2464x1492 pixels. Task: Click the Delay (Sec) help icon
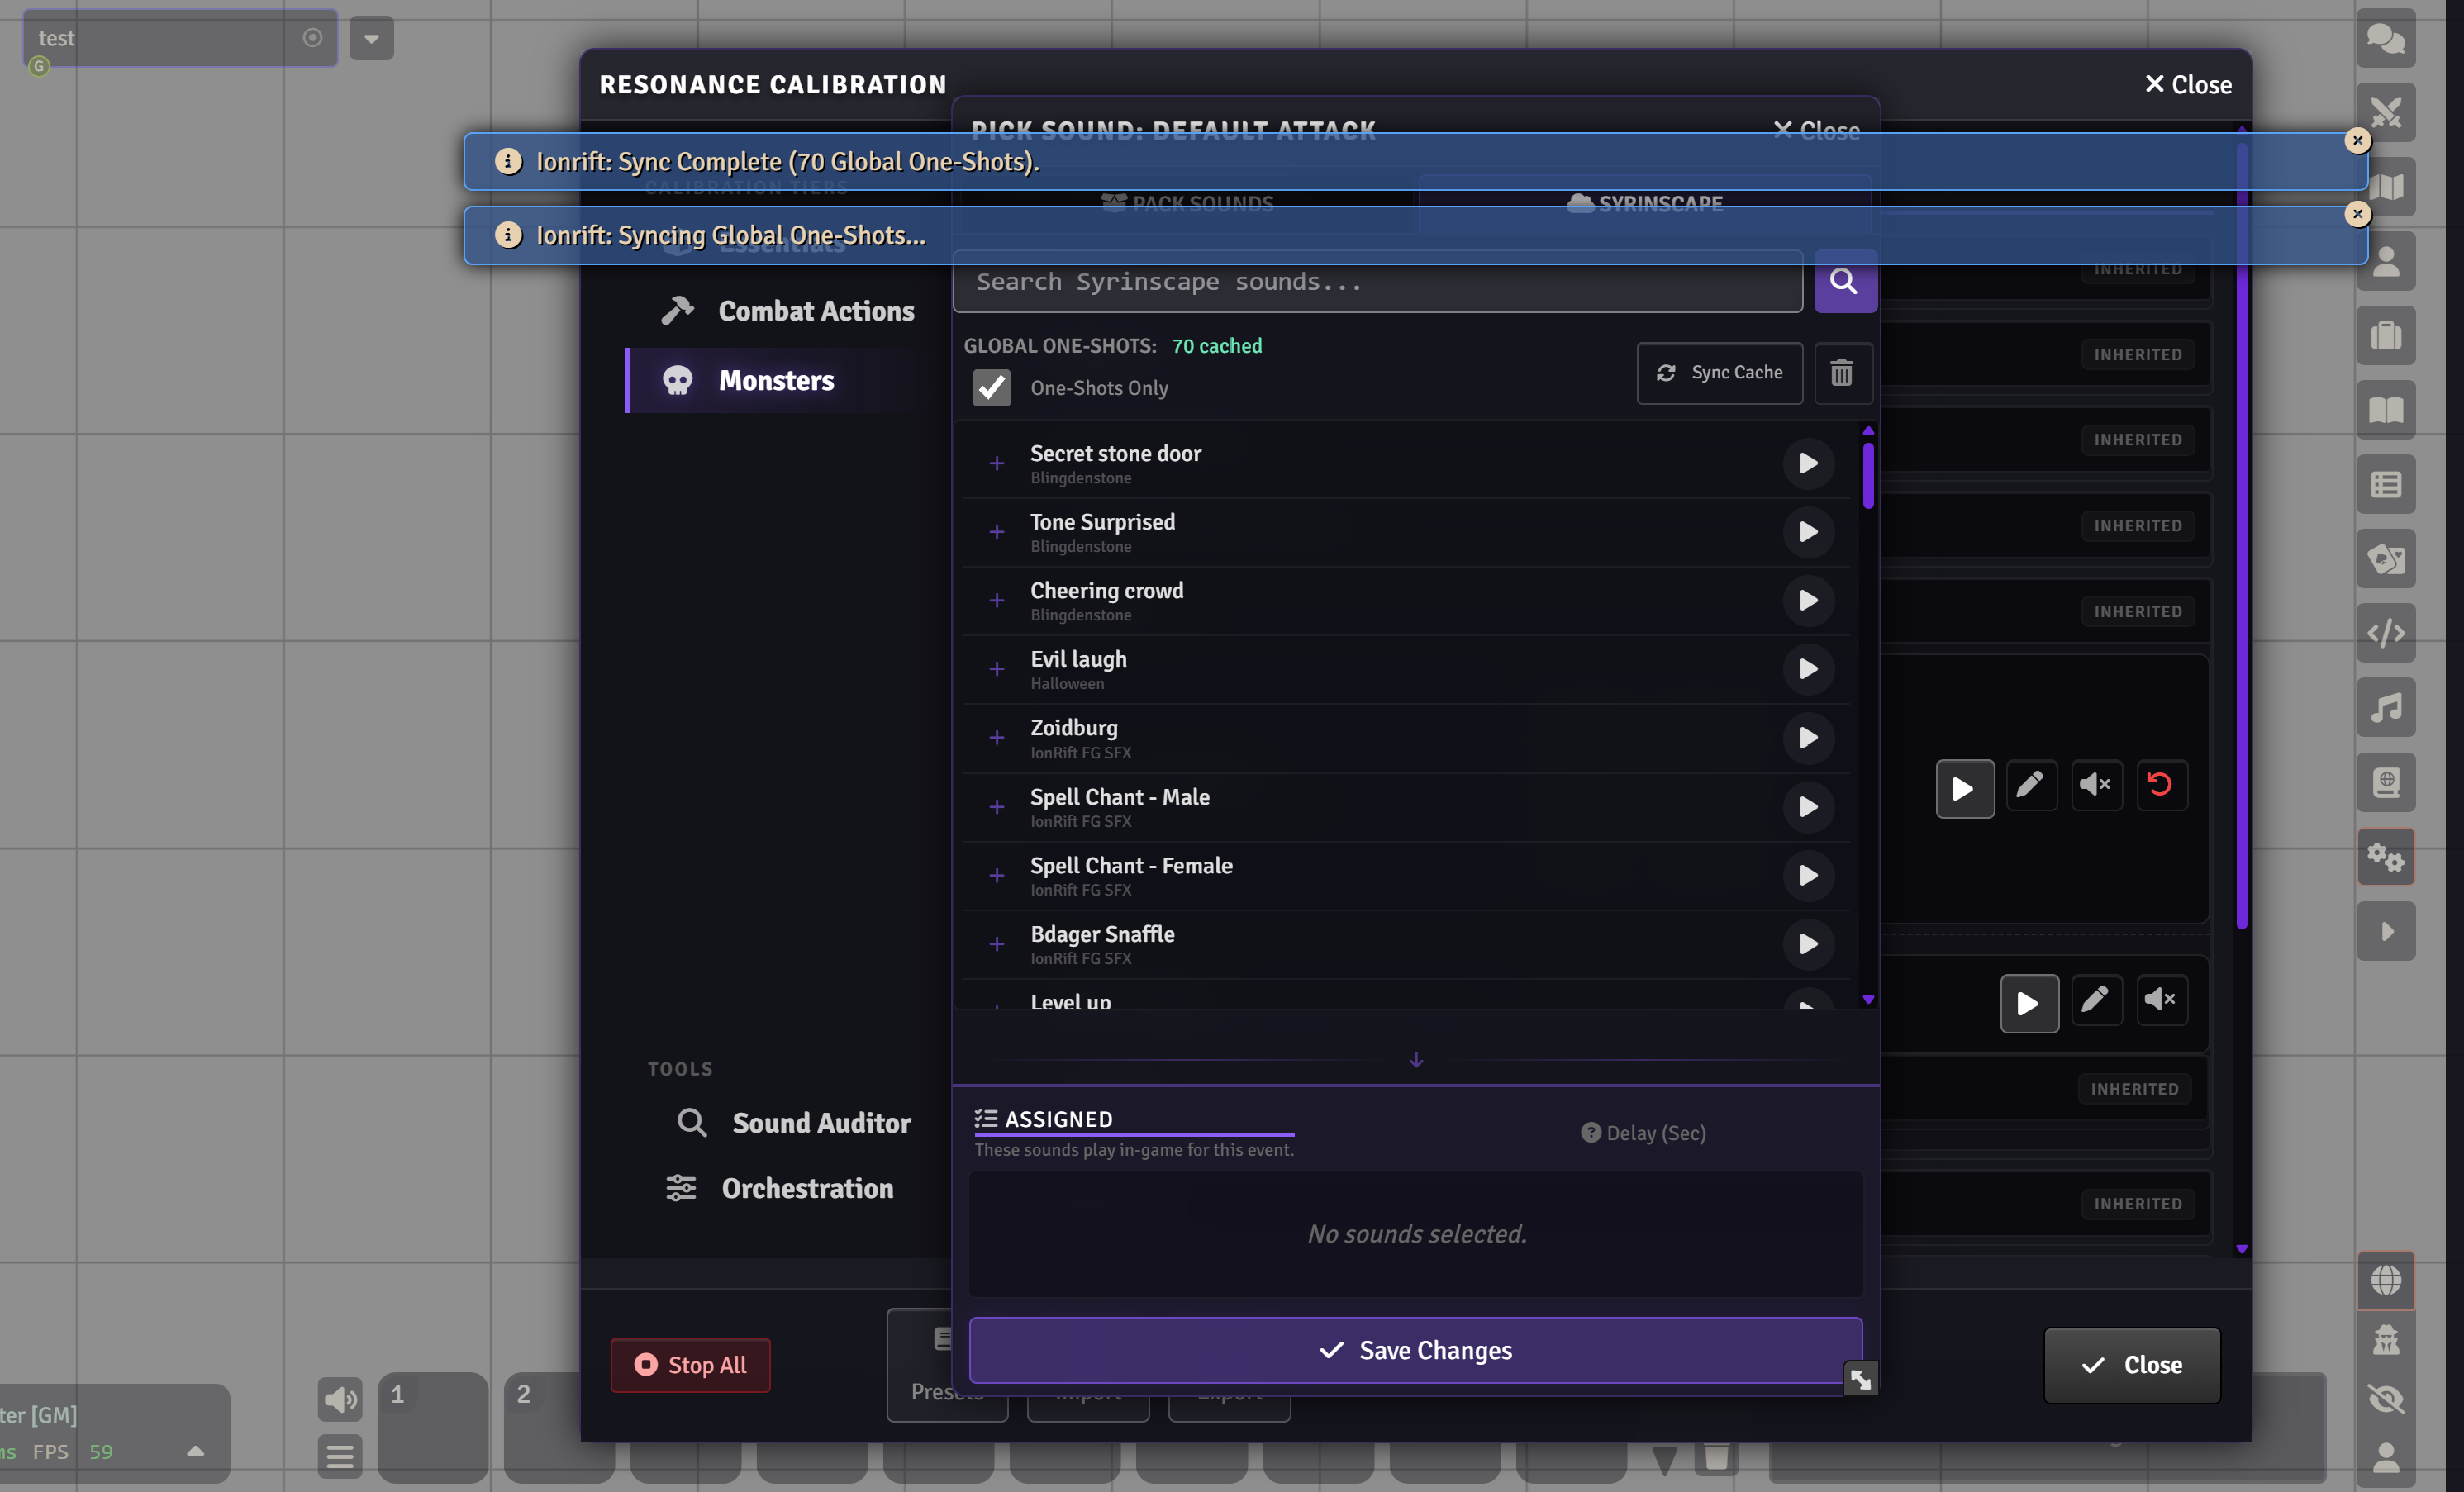click(x=1590, y=1133)
